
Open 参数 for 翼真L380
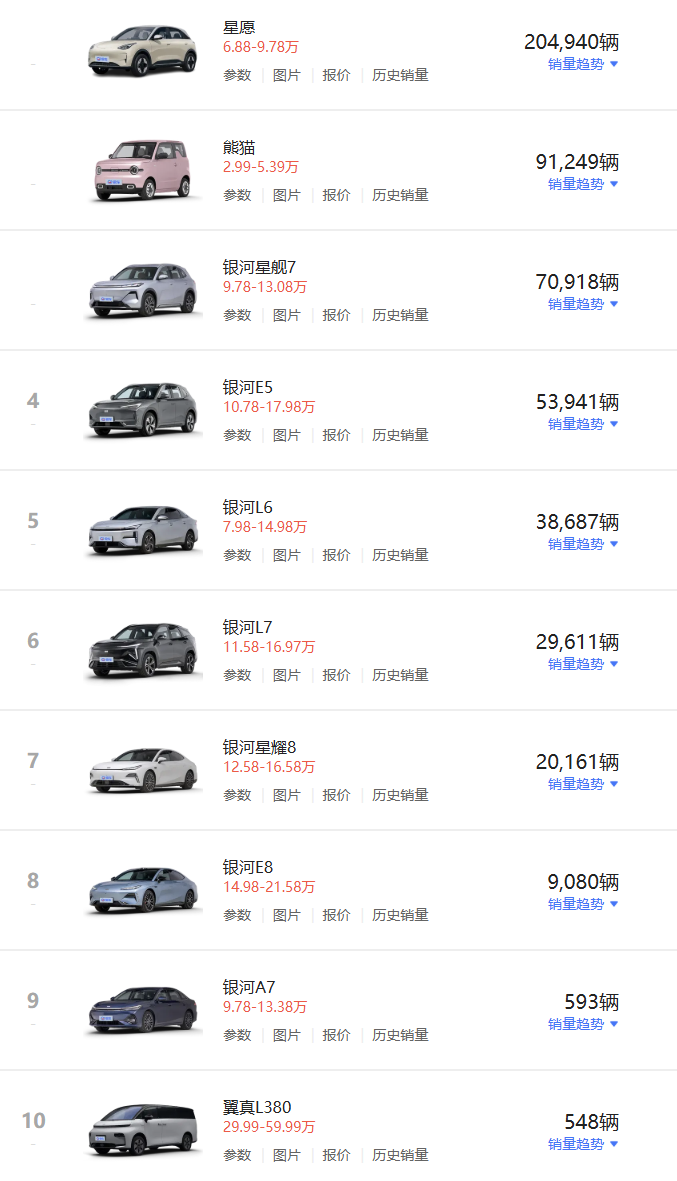[237, 1155]
